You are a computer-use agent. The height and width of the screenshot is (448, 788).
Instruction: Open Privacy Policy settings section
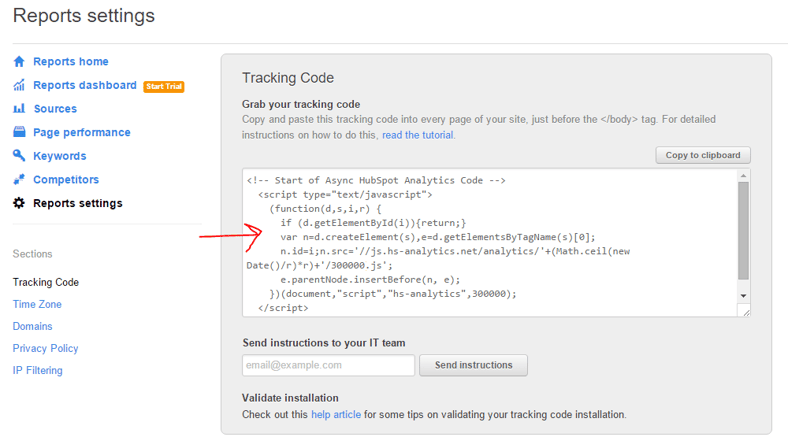pyautogui.click(x=45, y=348)
